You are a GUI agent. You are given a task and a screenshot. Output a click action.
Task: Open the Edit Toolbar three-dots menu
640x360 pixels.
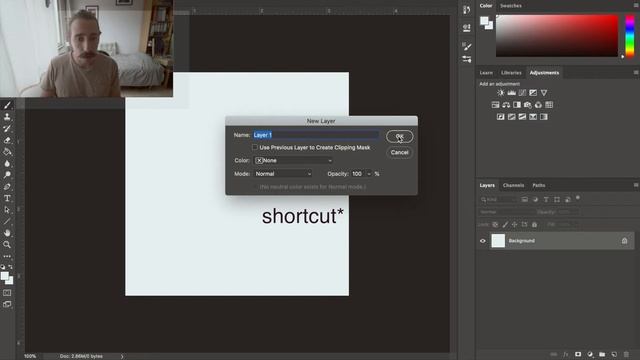coord(7,256)
